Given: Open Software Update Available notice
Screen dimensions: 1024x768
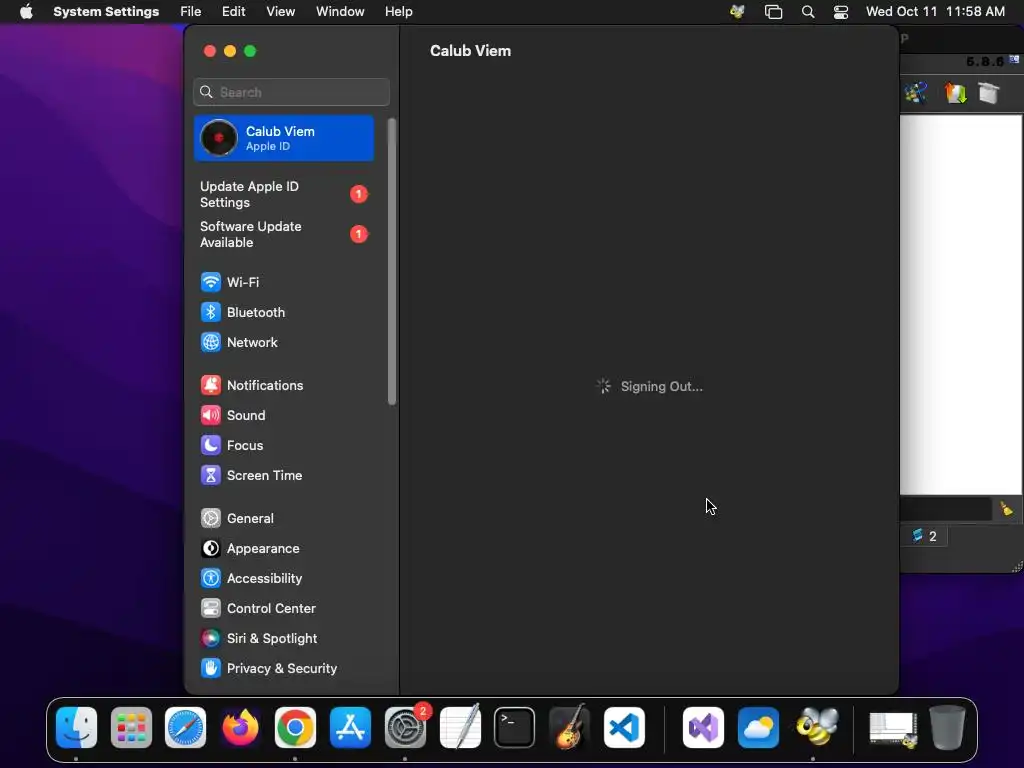Looking at the screenshot, I should tap(283, 234).
